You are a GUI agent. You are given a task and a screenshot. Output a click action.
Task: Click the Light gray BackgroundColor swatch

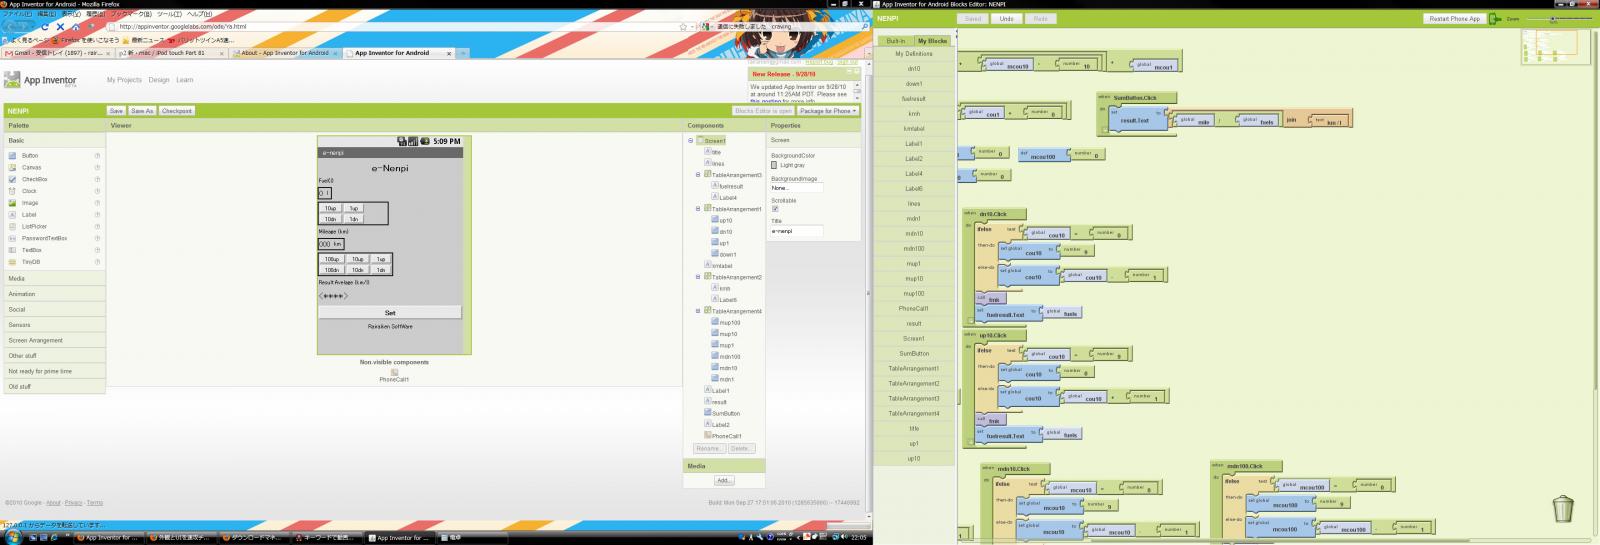tap(774, 166)
